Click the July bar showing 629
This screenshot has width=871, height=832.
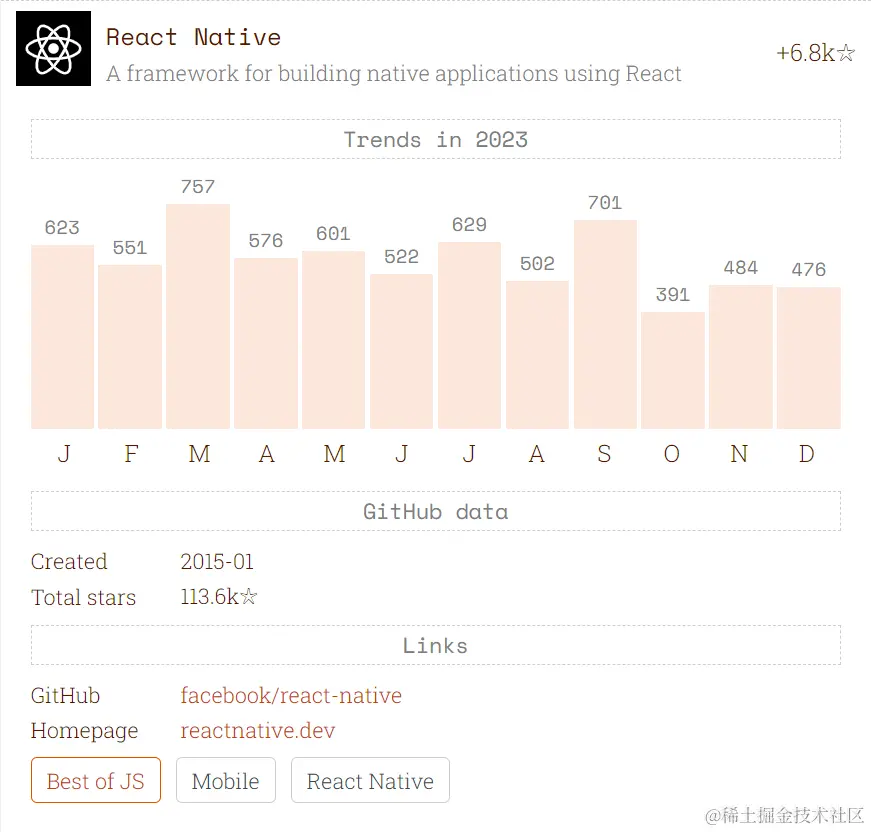469,335
